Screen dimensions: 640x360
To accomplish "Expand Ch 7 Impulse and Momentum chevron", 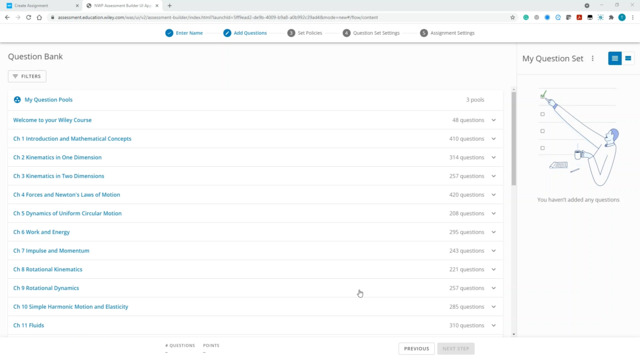I will click(493, 251).
